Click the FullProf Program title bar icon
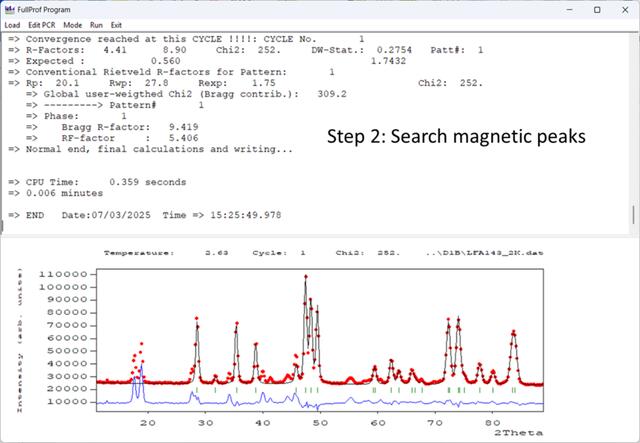The height and width of the screenshot is (443, 640). (x=10, y=9)
